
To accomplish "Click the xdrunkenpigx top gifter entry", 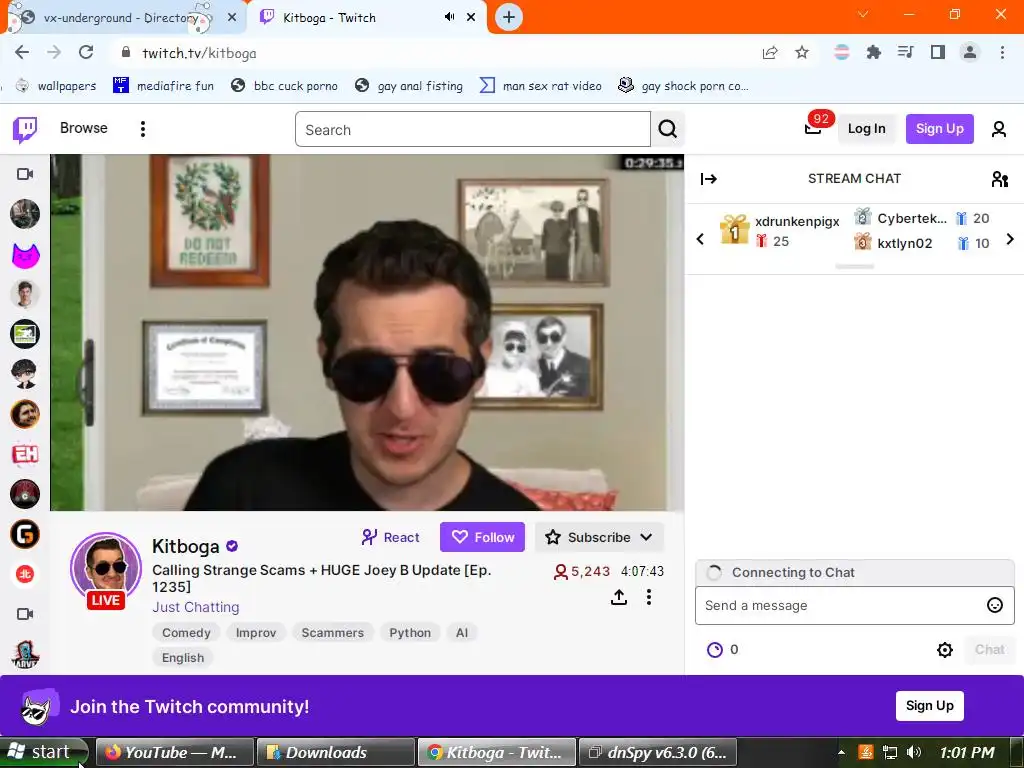I will point(780,231).
